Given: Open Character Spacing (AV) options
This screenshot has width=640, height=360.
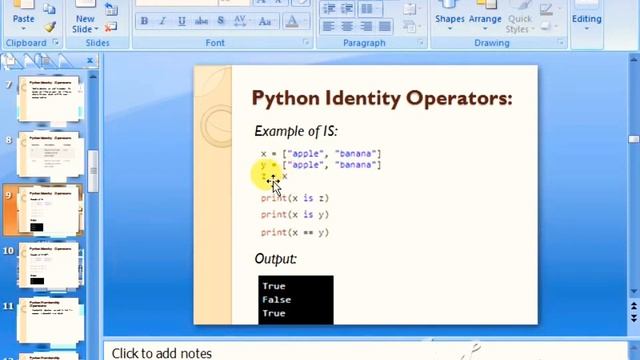Looking at the screenshot, I should 240,21.
